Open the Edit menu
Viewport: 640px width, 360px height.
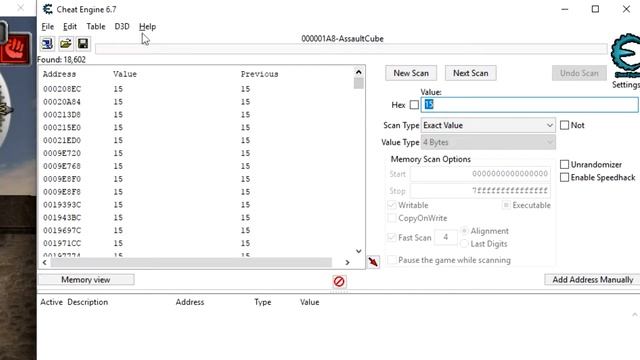(70, 27)
